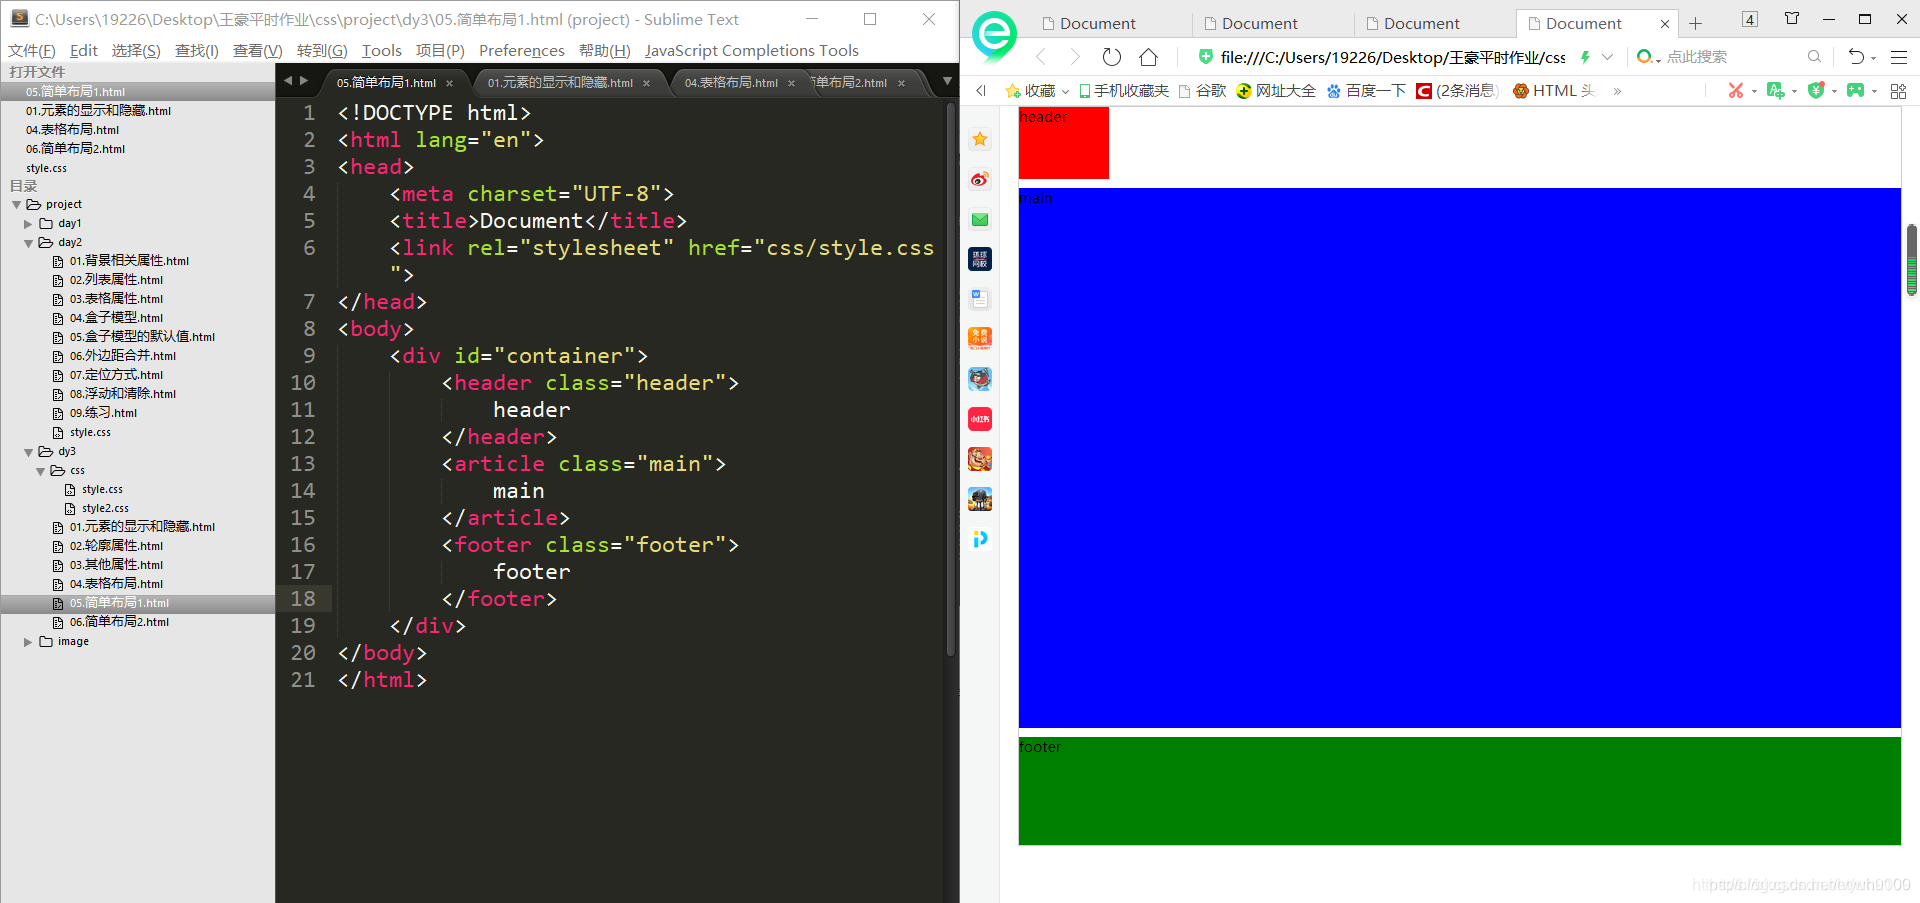Switch to 01.元素的显示和隐藏.html editor tab
Image resolution: width=1920 pixels, height=903 pixels.
point(560,83)
